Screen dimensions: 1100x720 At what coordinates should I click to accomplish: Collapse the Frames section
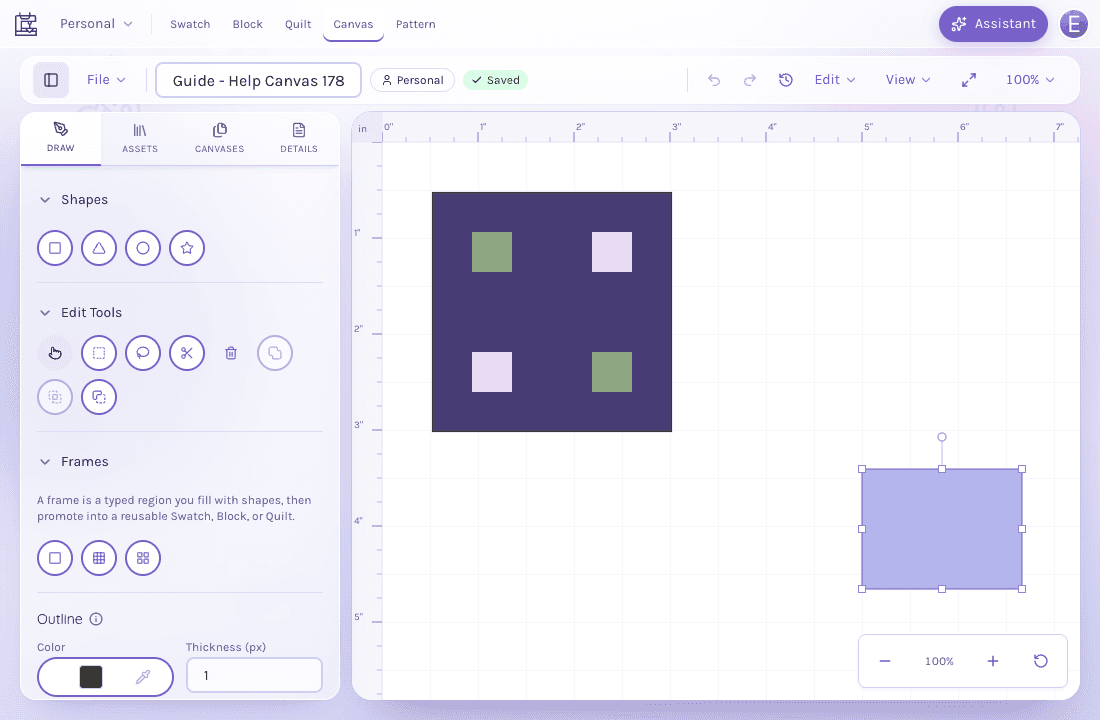pos(45,462)
